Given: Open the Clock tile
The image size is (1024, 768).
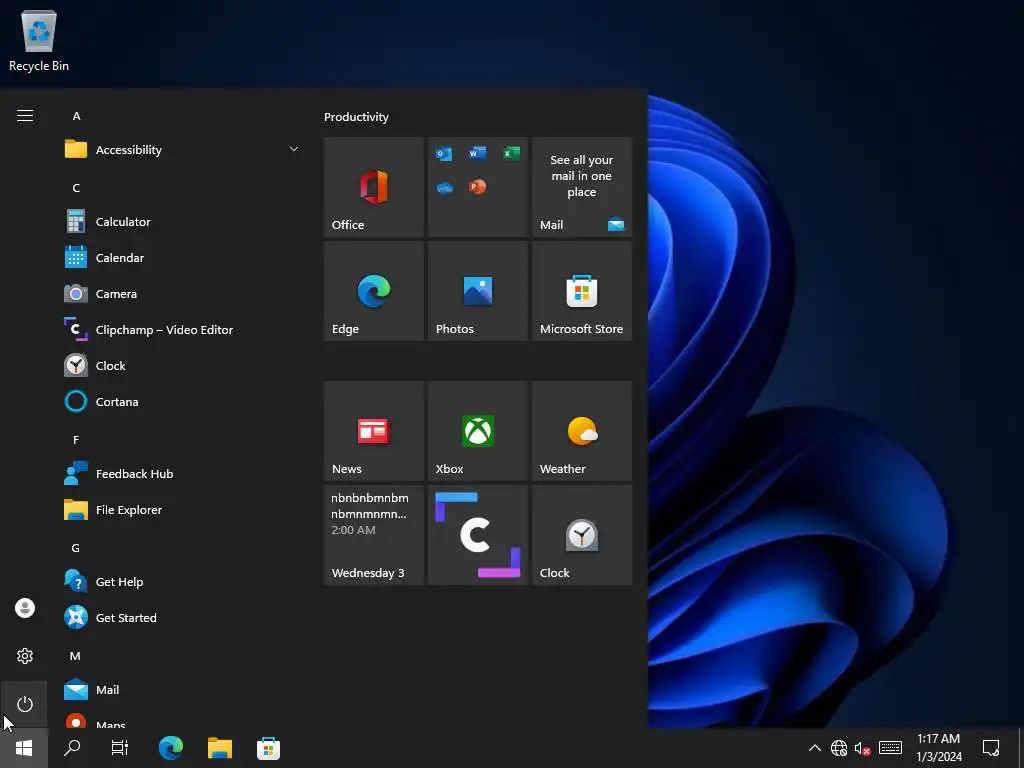Looking at the screenshot, I should pyautogui.click(x=582, y=535).
